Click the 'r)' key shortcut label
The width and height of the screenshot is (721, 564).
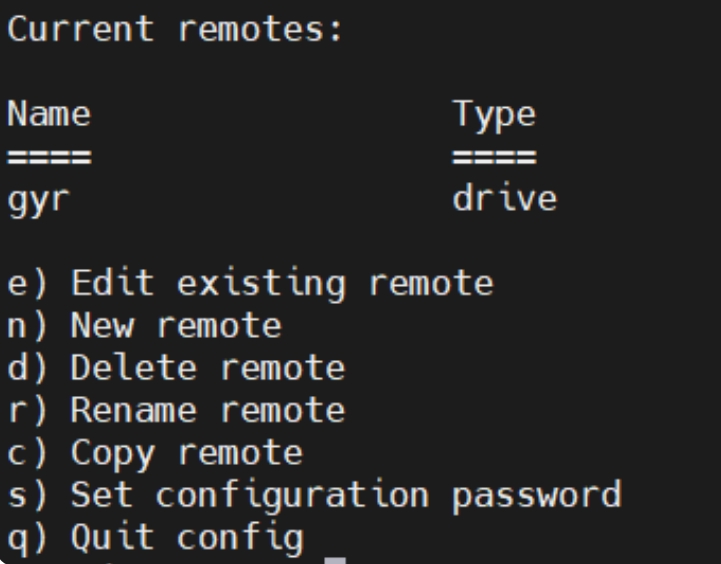click(x=27, y=410)
